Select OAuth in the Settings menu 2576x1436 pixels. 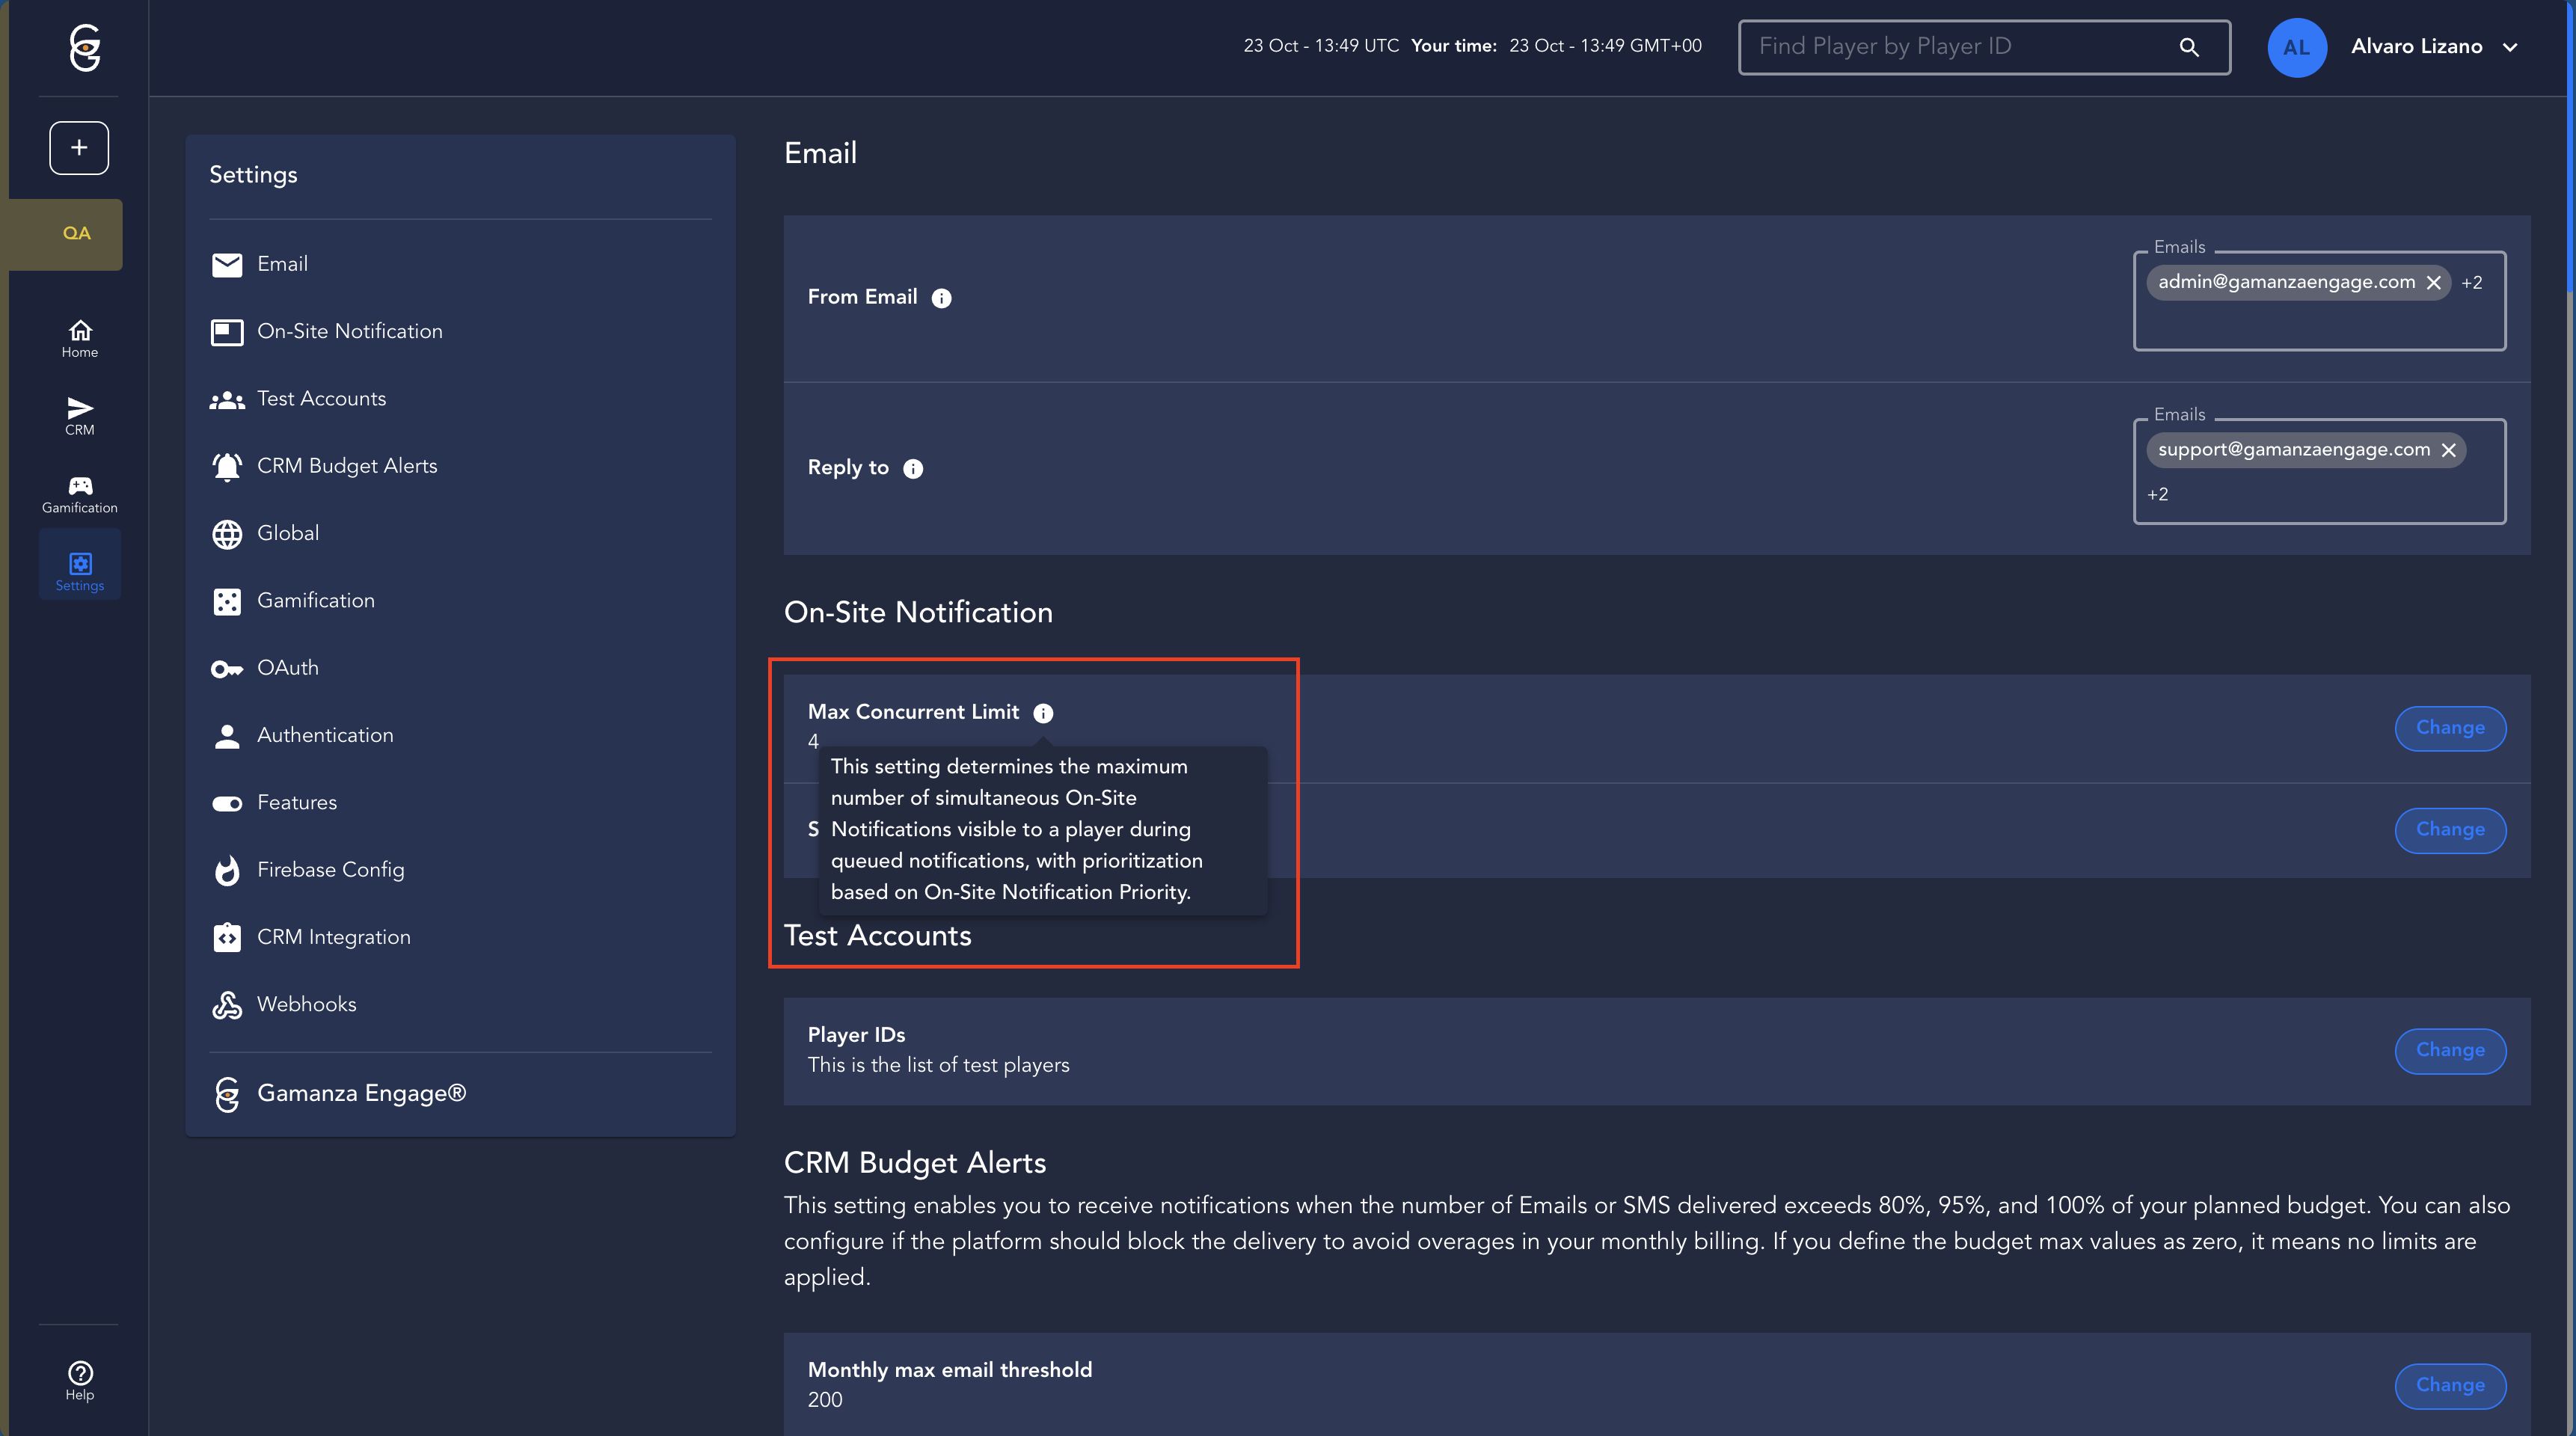click(x=288, y=667)
